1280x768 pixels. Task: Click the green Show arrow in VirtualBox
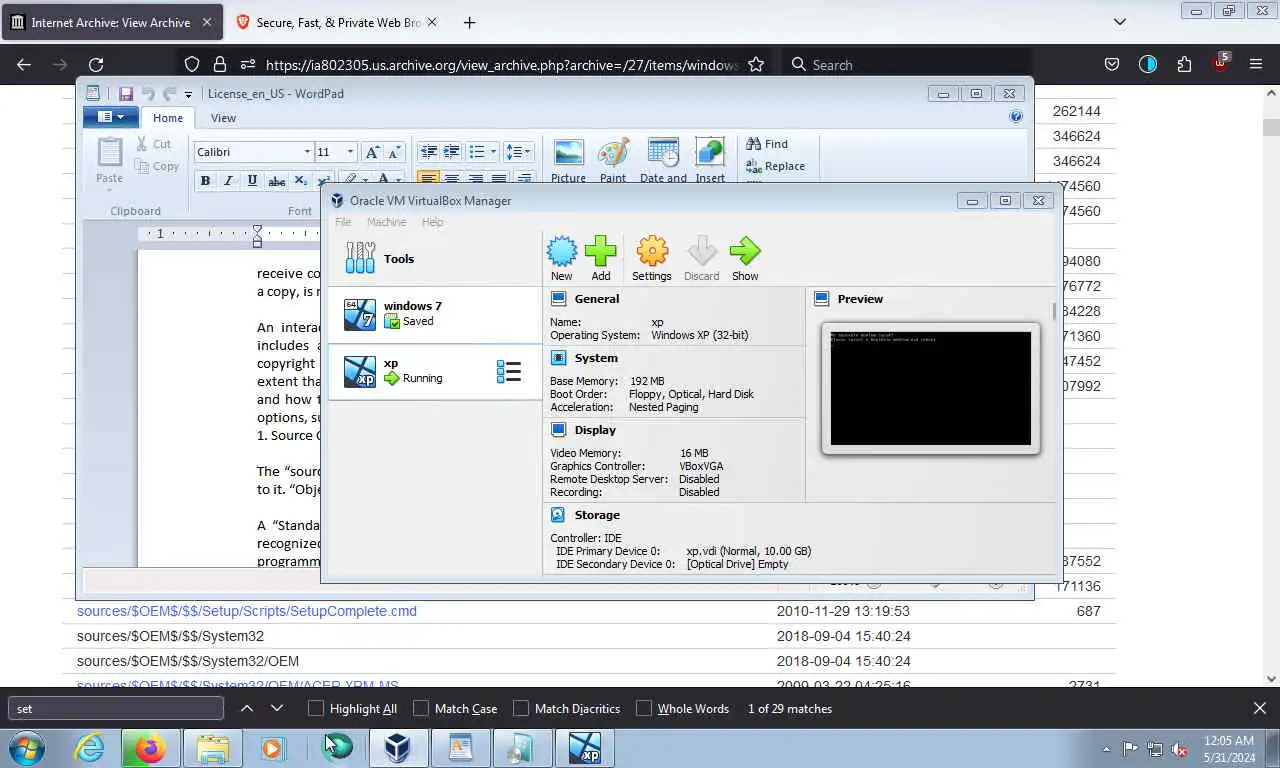[745, 258]
